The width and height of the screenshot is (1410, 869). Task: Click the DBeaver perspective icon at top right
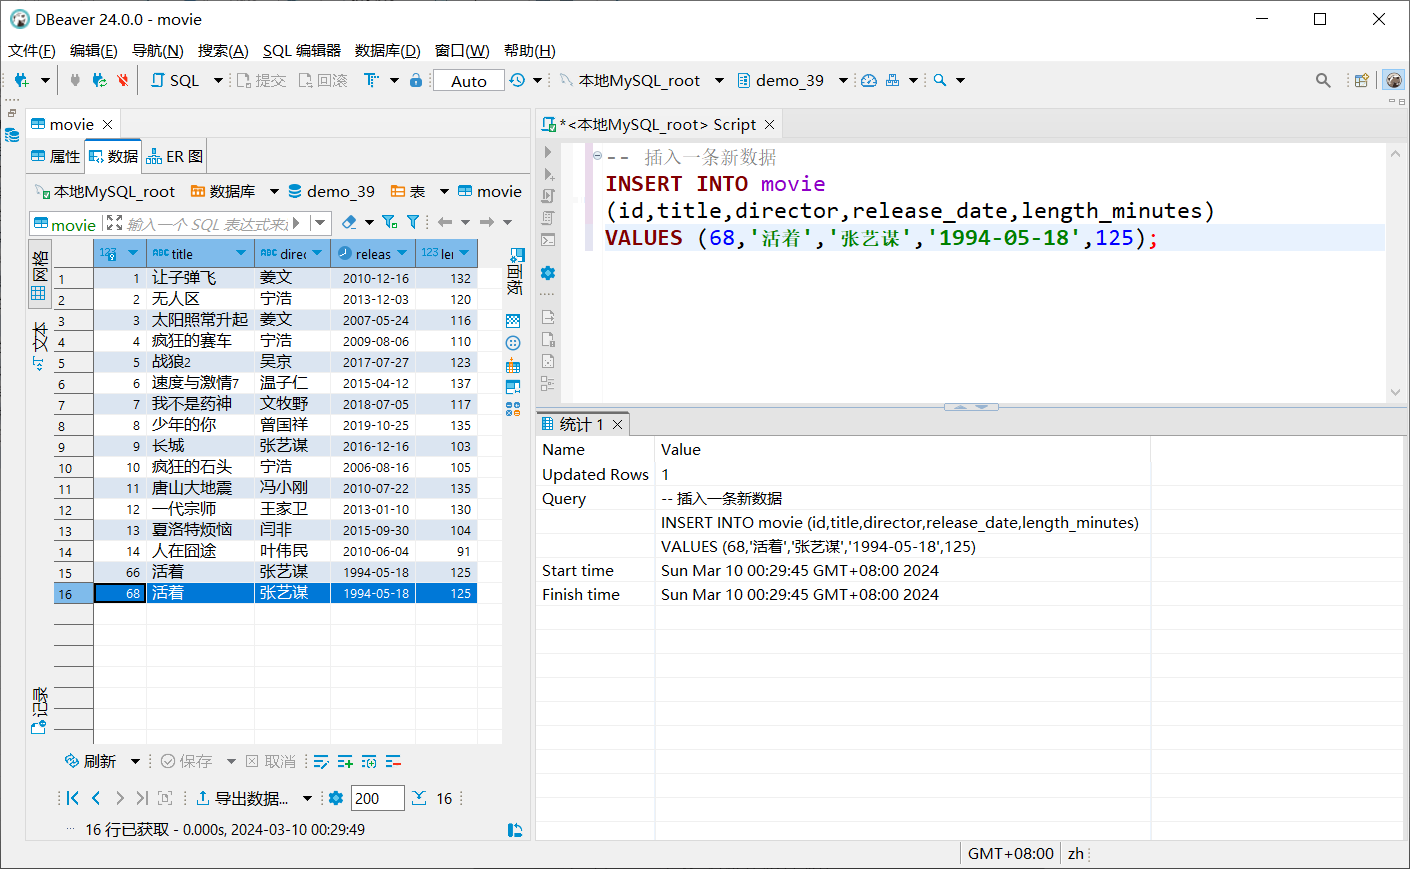[1394, 80]
